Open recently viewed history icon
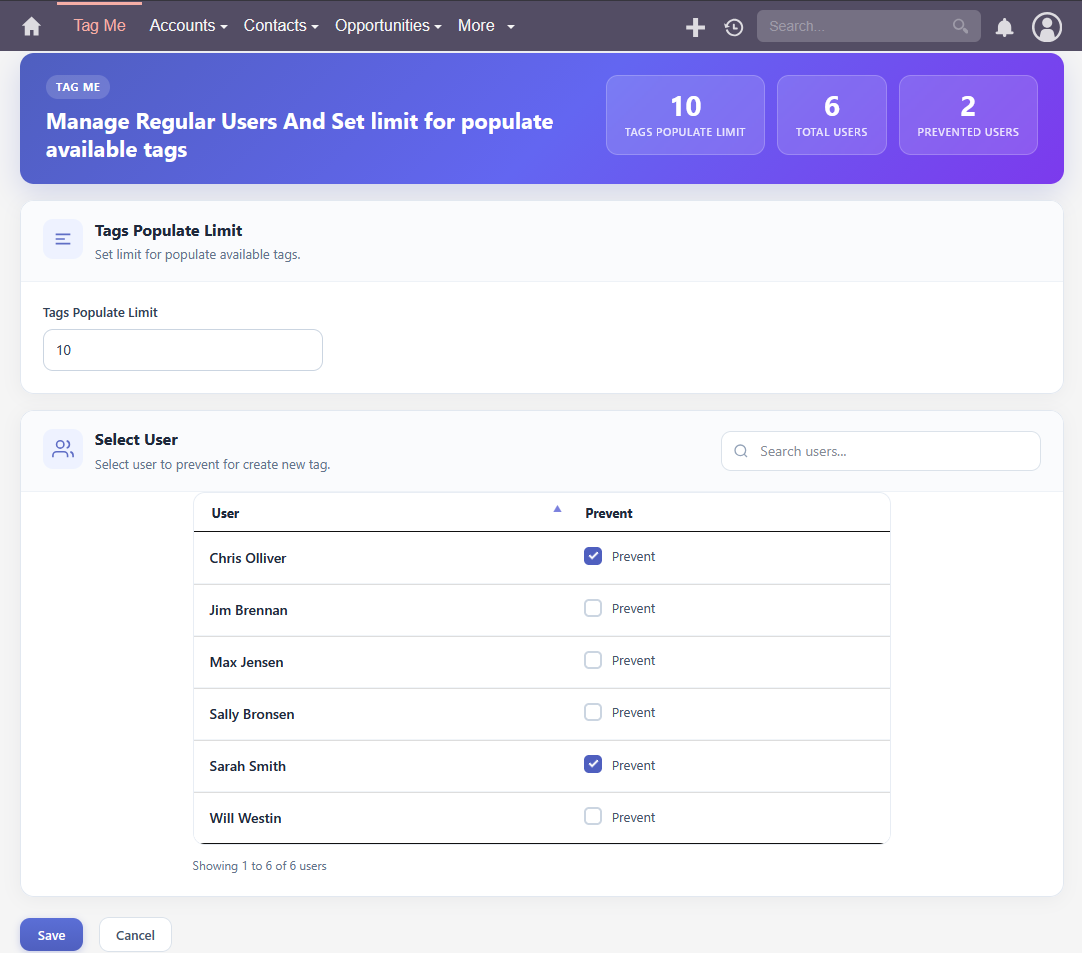1082x953 pixels. (x=734, y=27)
